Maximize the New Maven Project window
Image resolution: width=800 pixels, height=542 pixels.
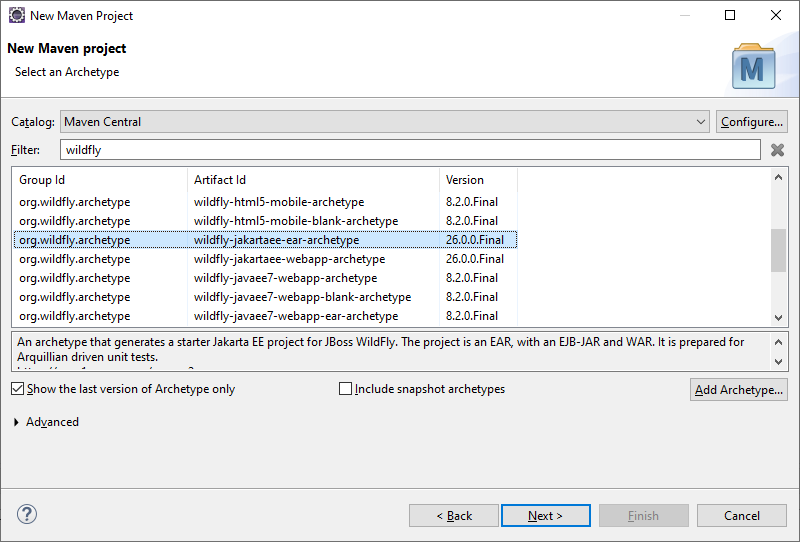[x=730, y=15]
